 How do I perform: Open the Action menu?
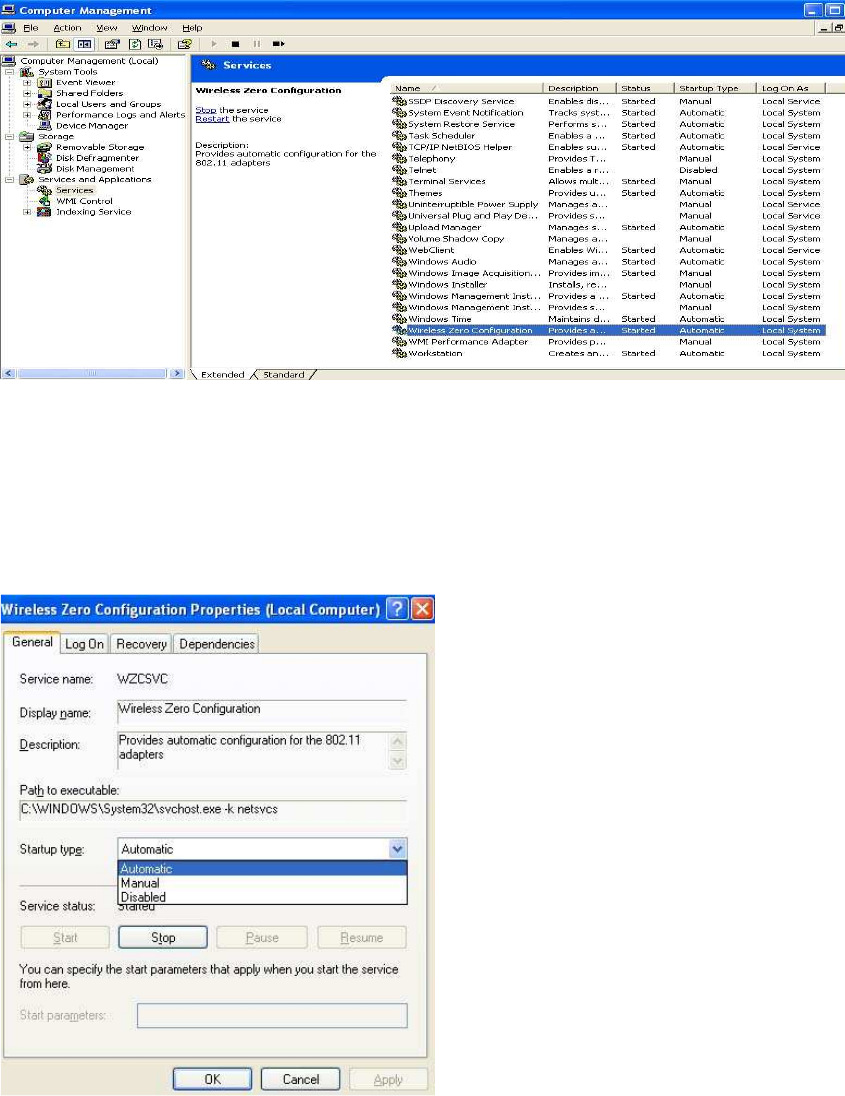point(67,28)
